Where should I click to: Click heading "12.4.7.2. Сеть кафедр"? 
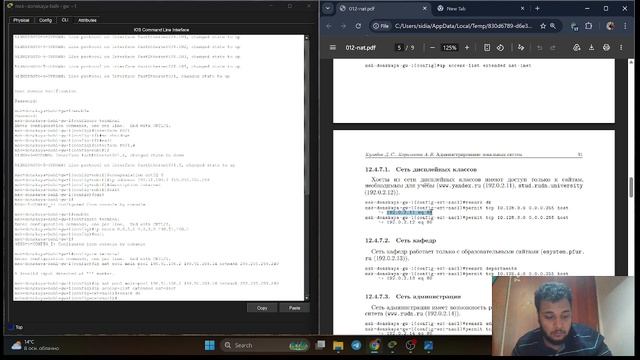[400, 240]
